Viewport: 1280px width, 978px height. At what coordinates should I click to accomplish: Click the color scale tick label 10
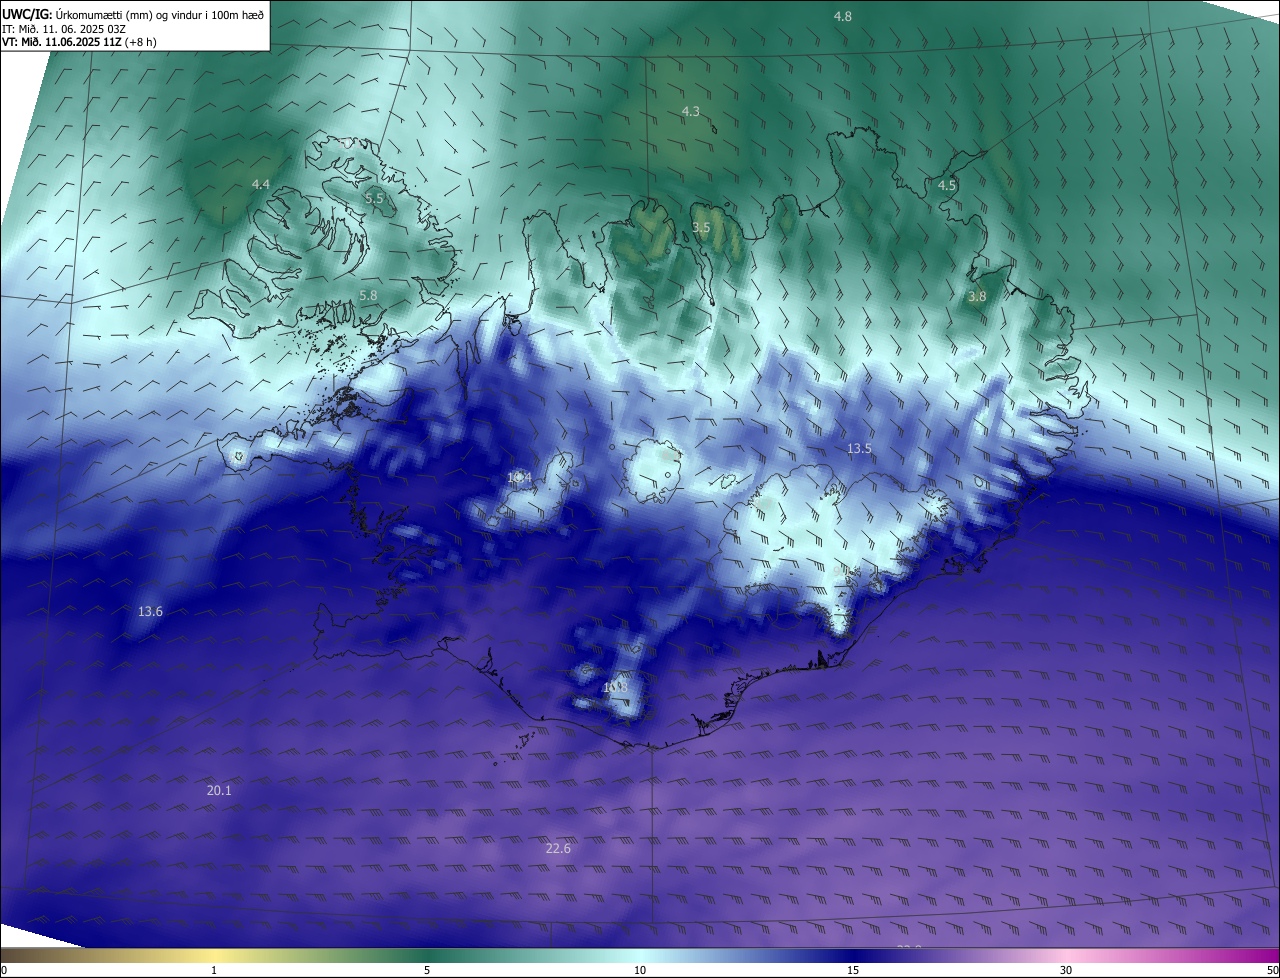click(640, 970)
